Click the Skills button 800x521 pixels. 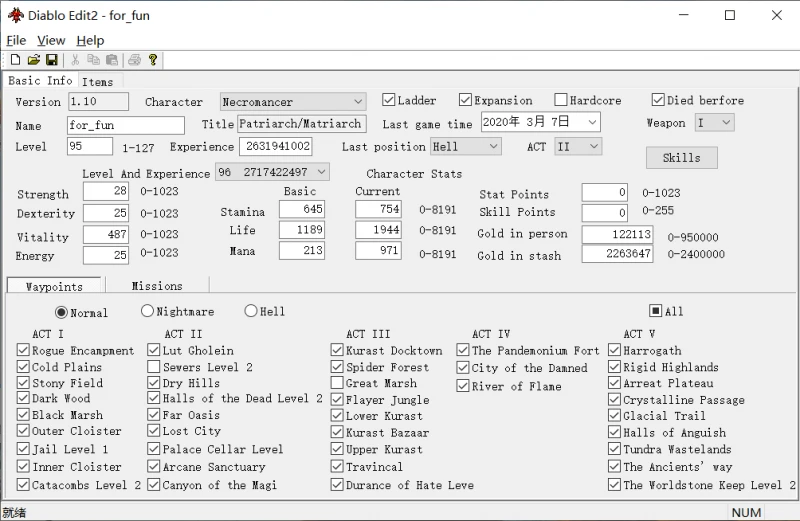tap(681, 157)
